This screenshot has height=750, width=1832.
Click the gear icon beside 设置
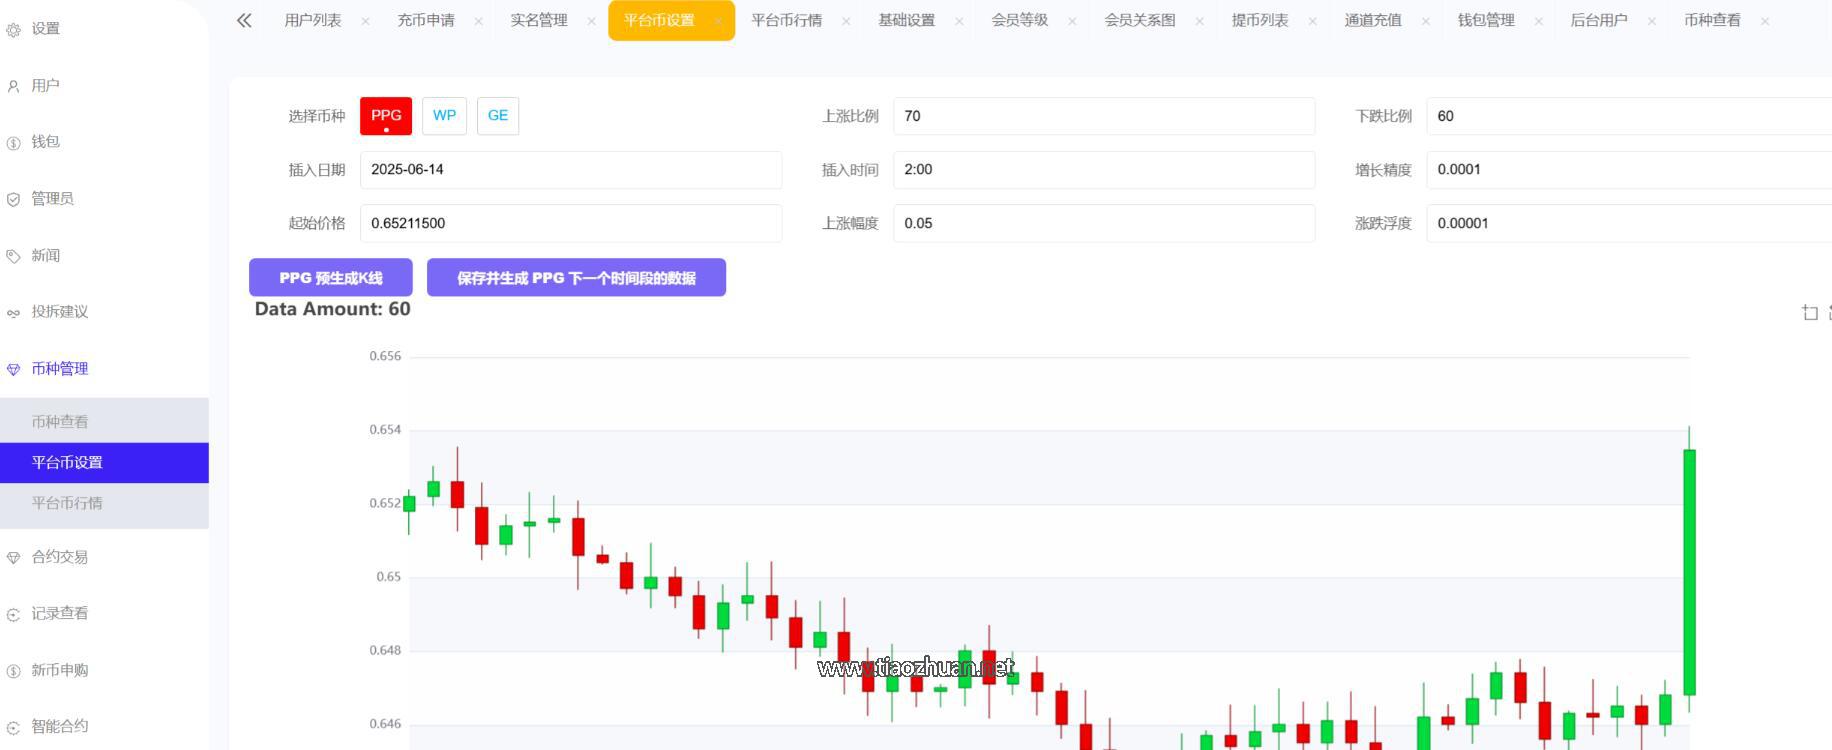click(x=13, y=30)
